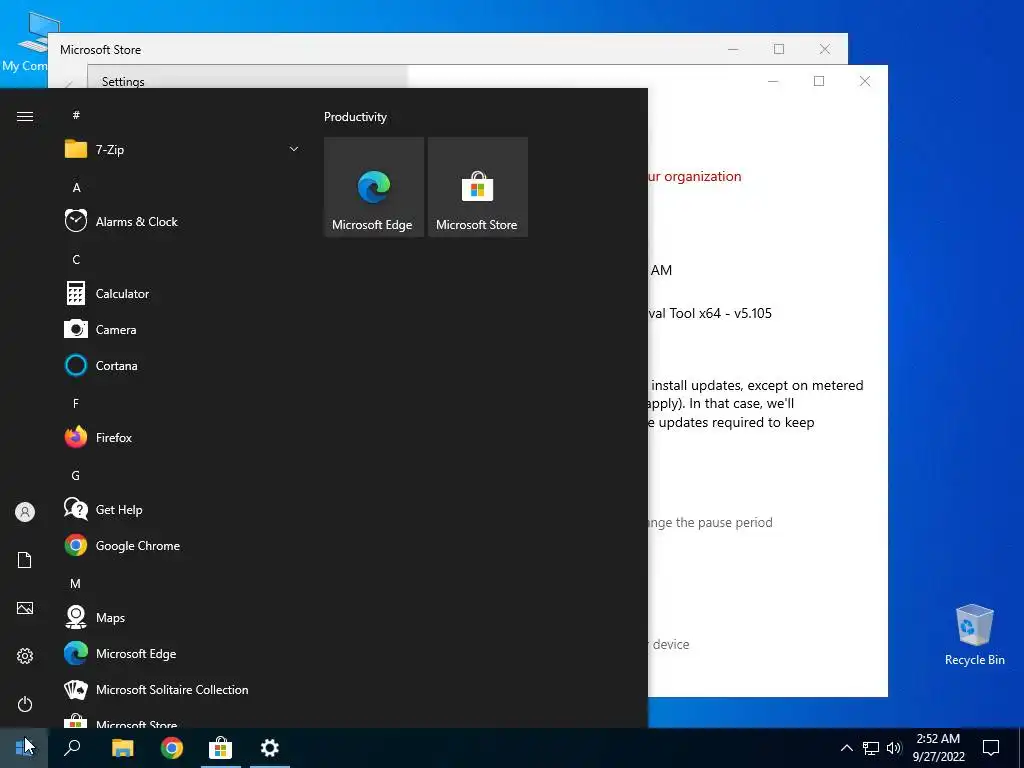Screen dimensions: 1024x768
Task: Select the Productivity group header
Action: point(355,117)
